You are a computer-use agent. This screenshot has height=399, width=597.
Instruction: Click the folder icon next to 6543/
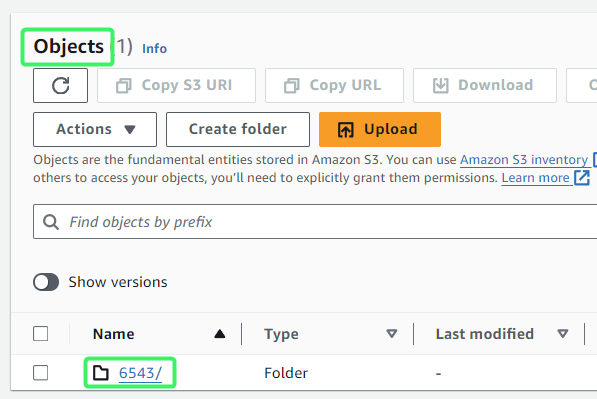(x=101, y=373)
